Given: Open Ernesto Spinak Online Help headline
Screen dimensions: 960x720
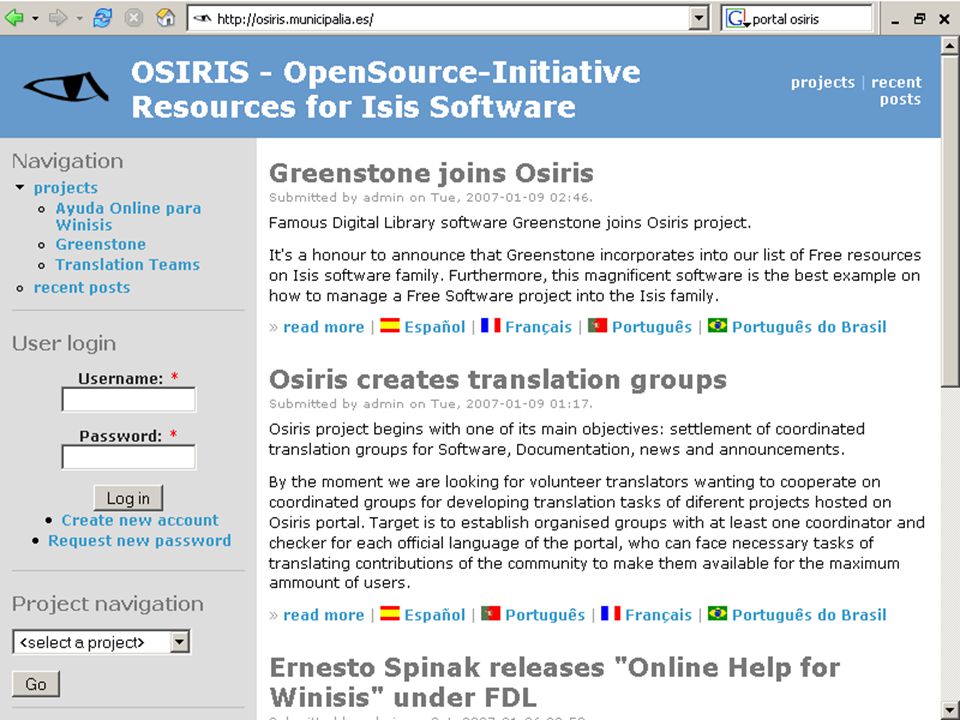Looking at the screenshot, I should pos(555,682).
